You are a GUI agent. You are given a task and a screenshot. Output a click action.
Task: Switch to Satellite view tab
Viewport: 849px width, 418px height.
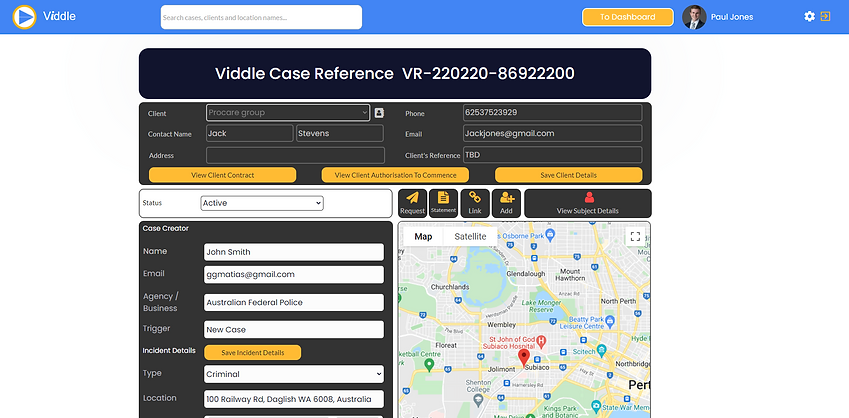coord(470,237)
